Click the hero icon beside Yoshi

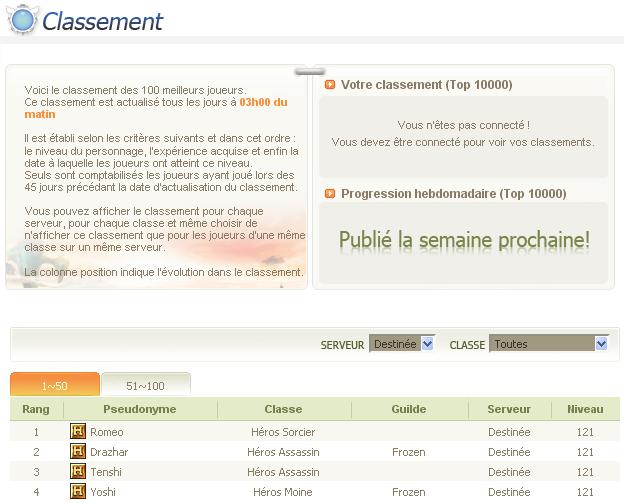tap(78, 491)
